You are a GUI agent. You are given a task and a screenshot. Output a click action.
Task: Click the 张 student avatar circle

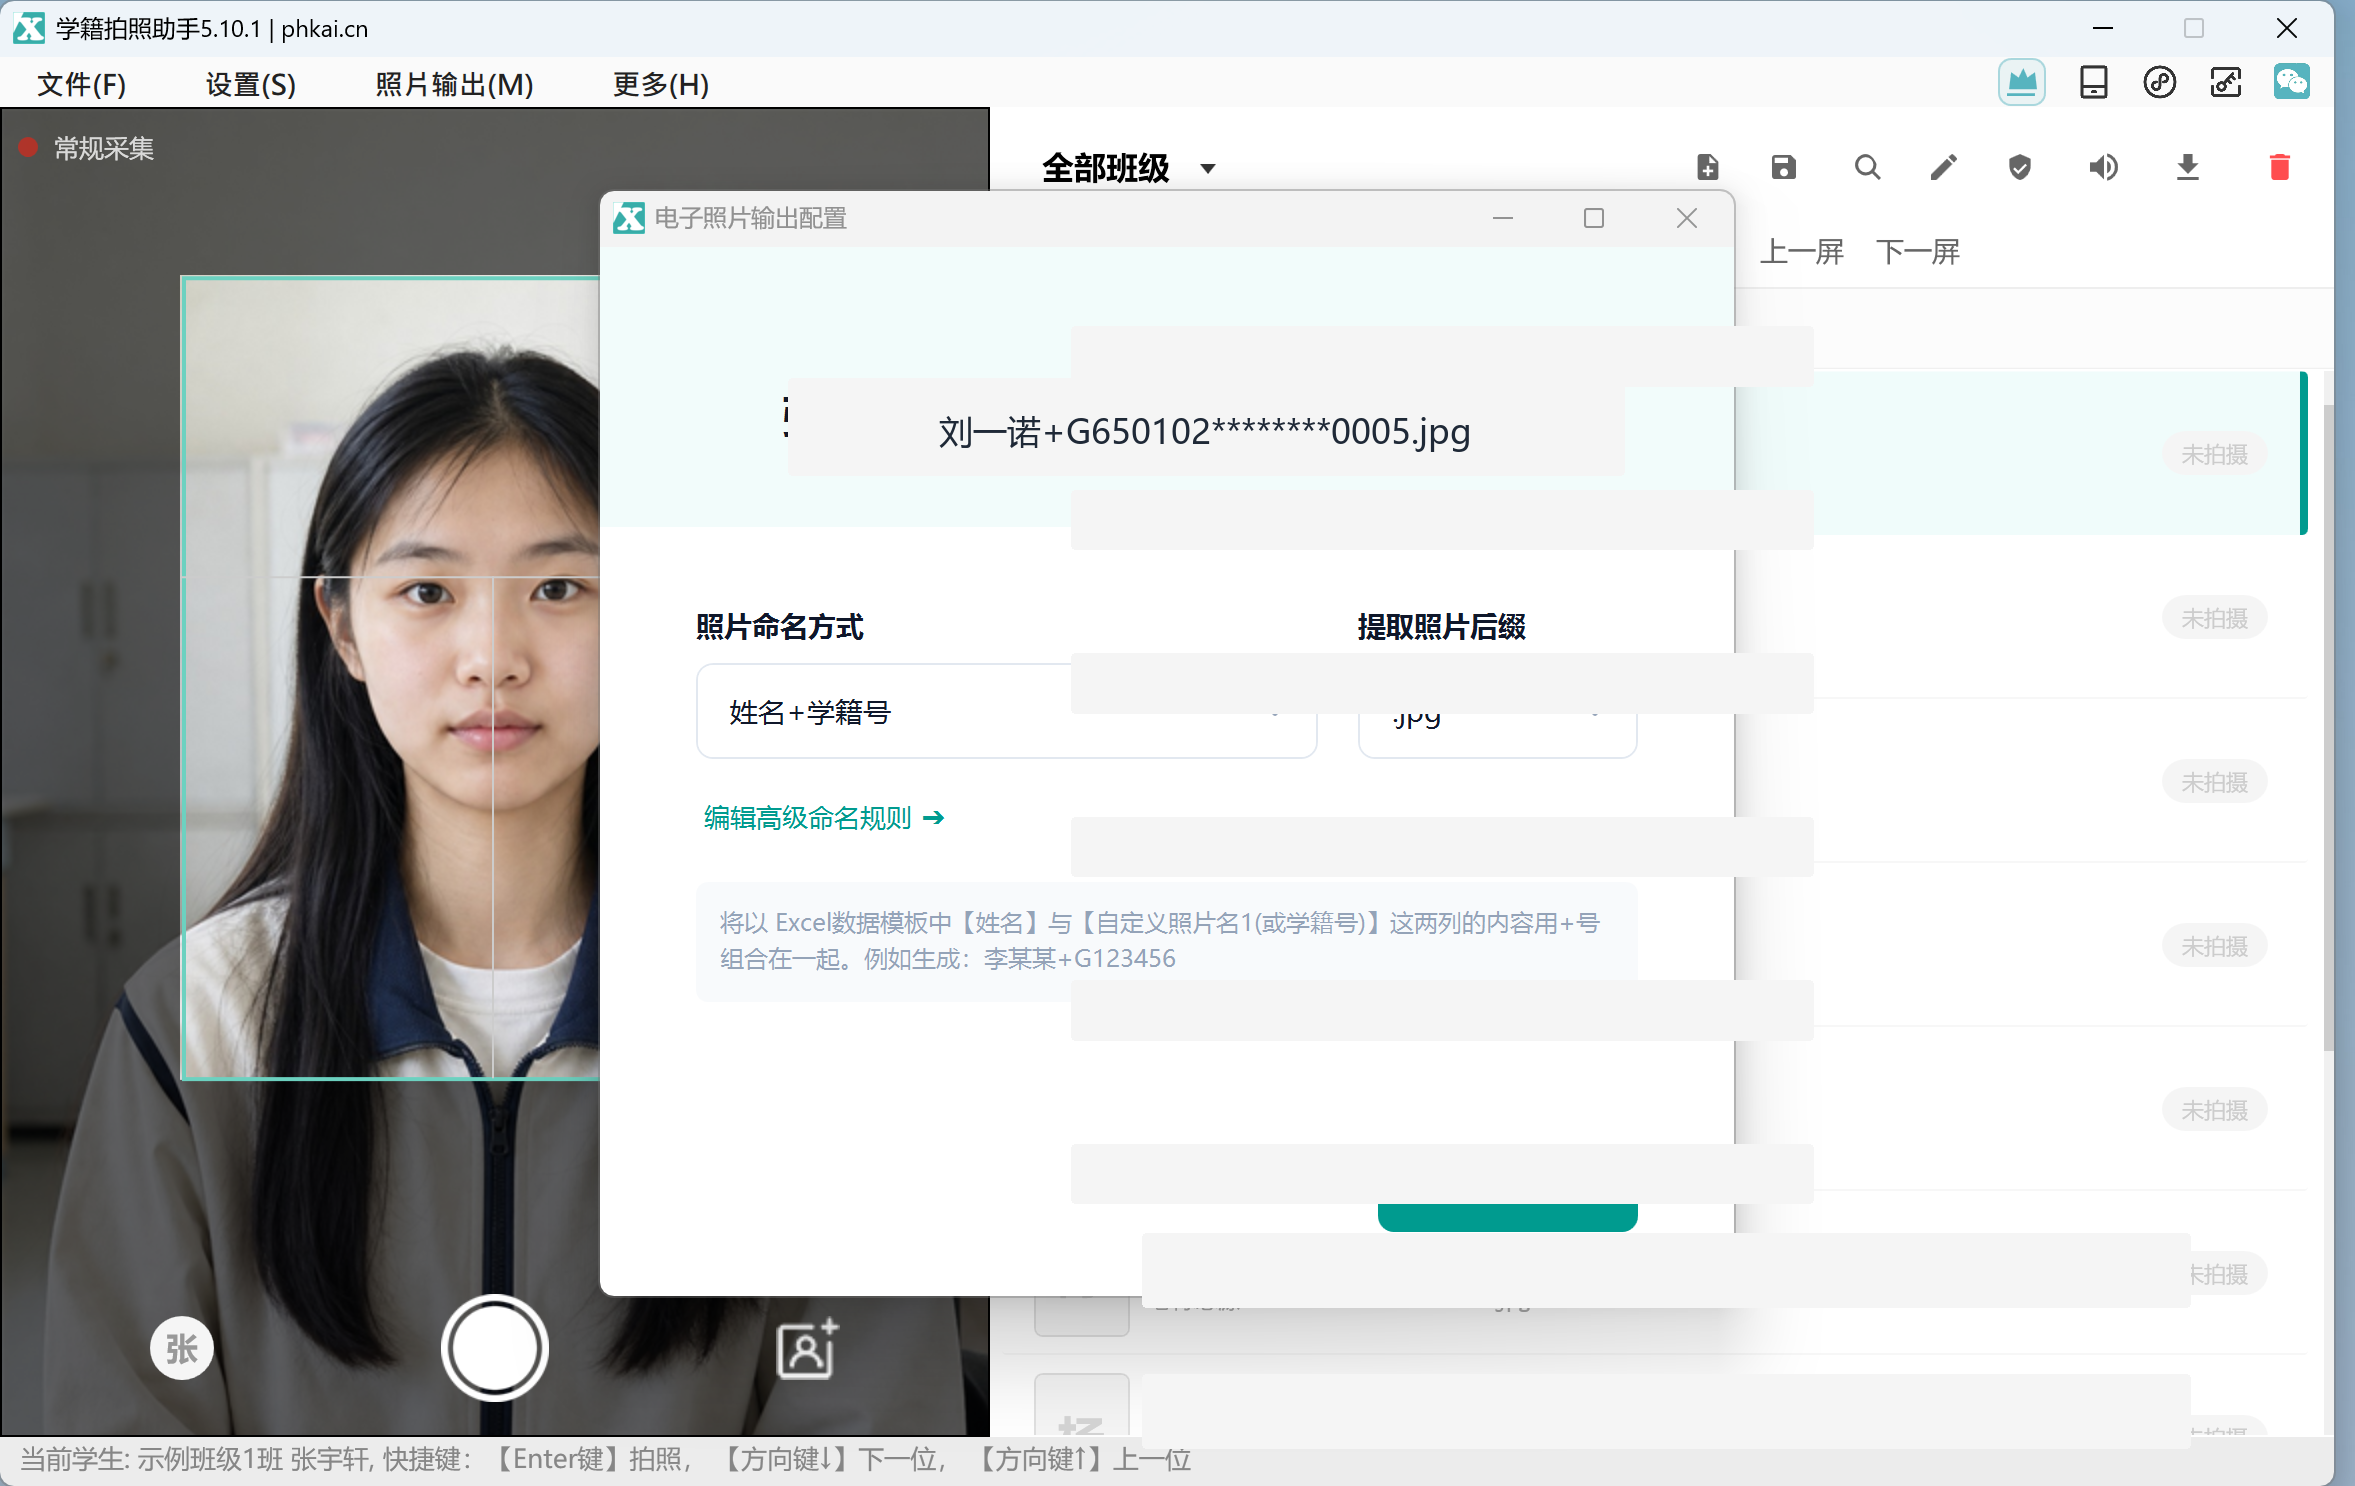181,1348
